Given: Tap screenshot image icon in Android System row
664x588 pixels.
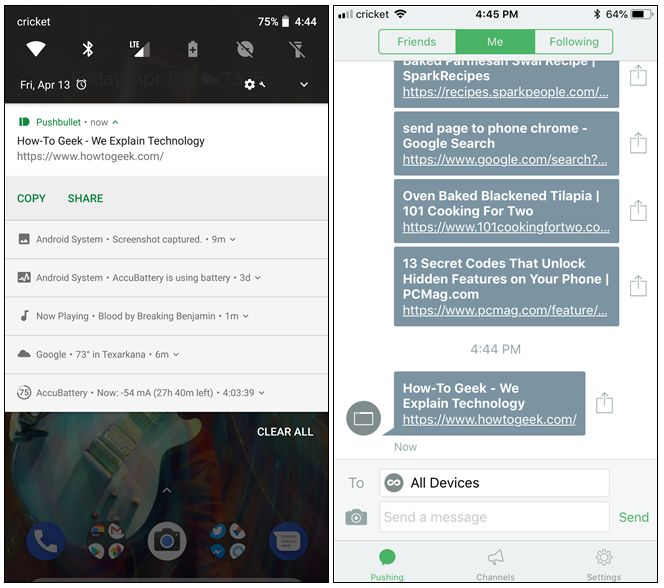Looking at the screenshot, I should click(x=24, y=239).
